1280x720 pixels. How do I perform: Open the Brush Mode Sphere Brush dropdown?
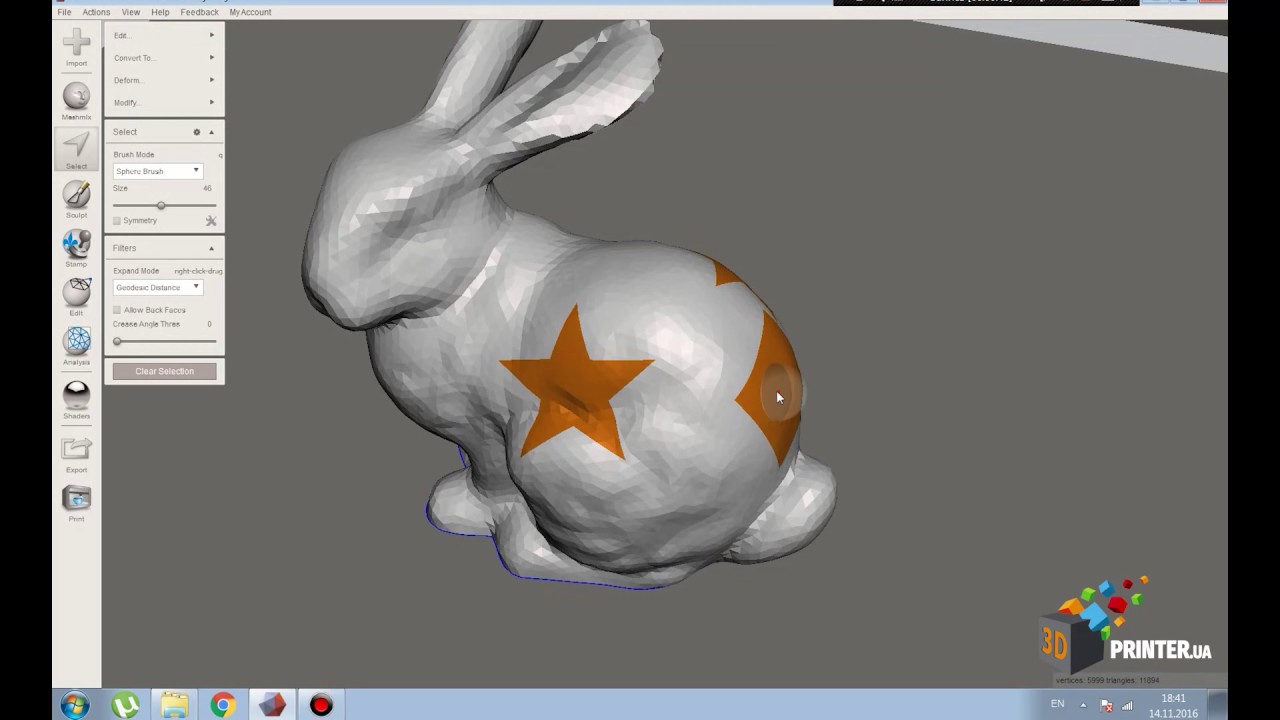click(x=157, y=171)
